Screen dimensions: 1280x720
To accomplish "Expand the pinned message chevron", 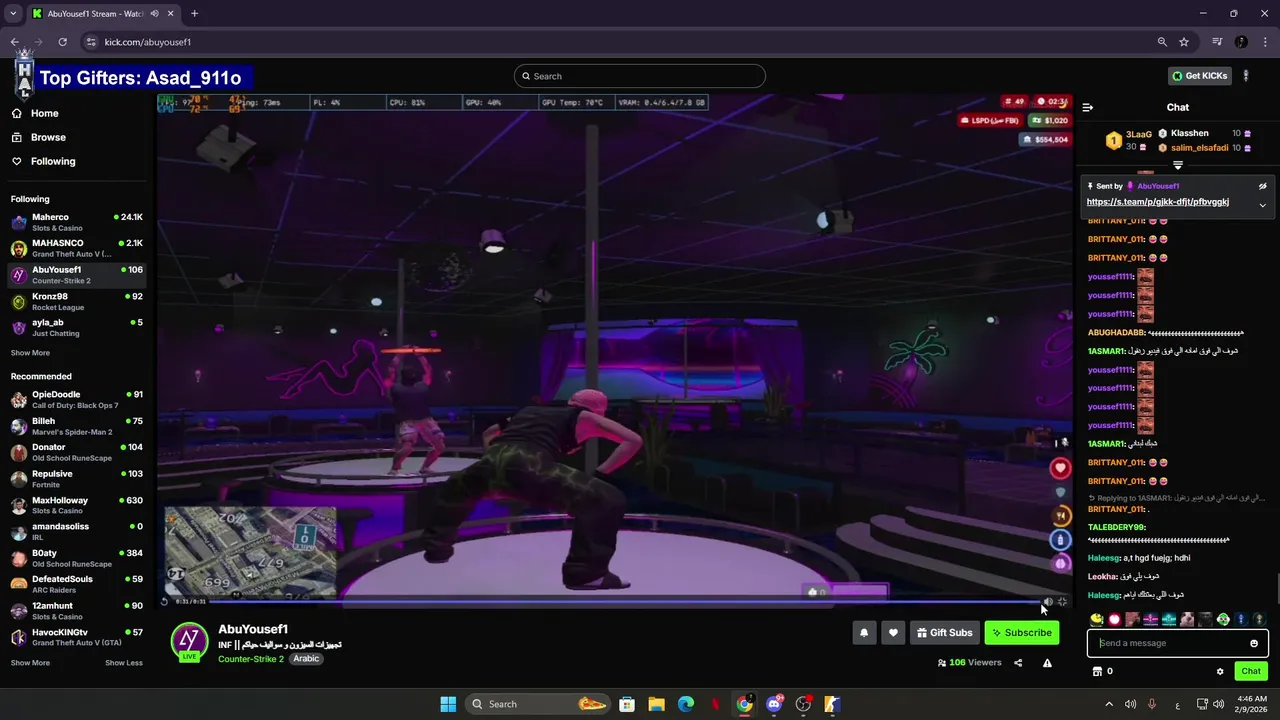I will 1262,205.
